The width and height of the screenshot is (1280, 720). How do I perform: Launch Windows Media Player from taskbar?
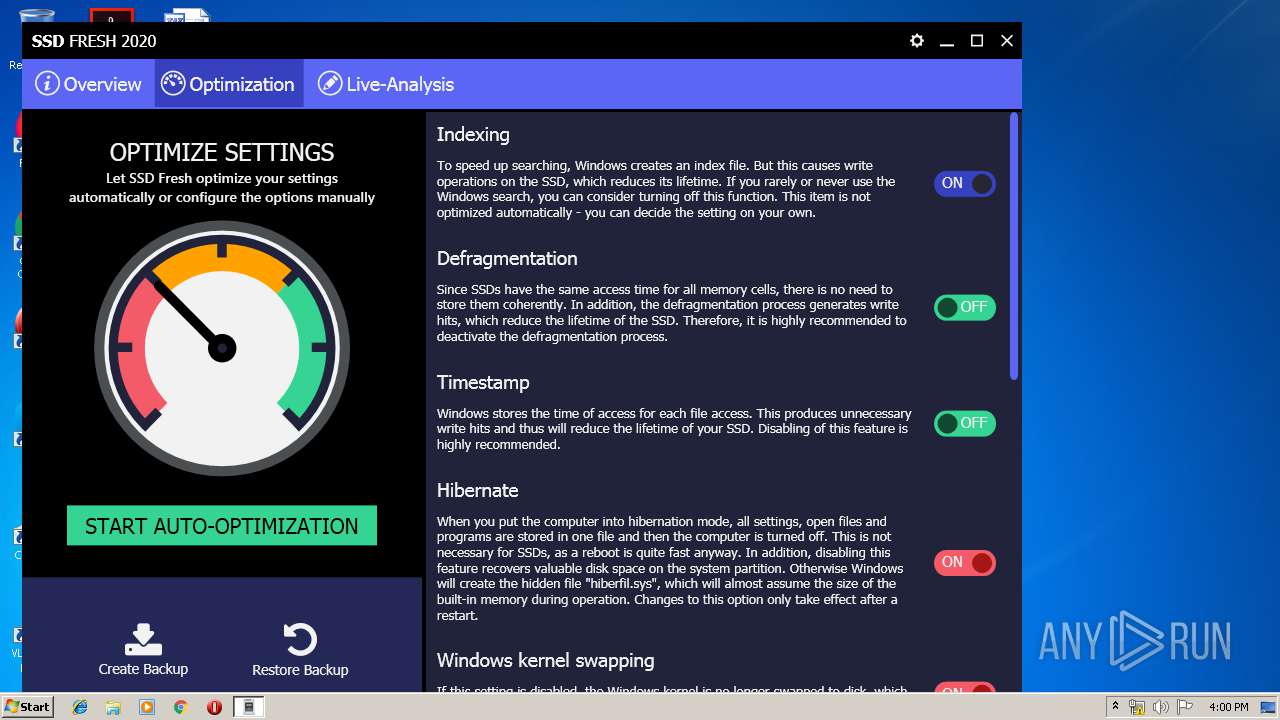tap(147, 707)
